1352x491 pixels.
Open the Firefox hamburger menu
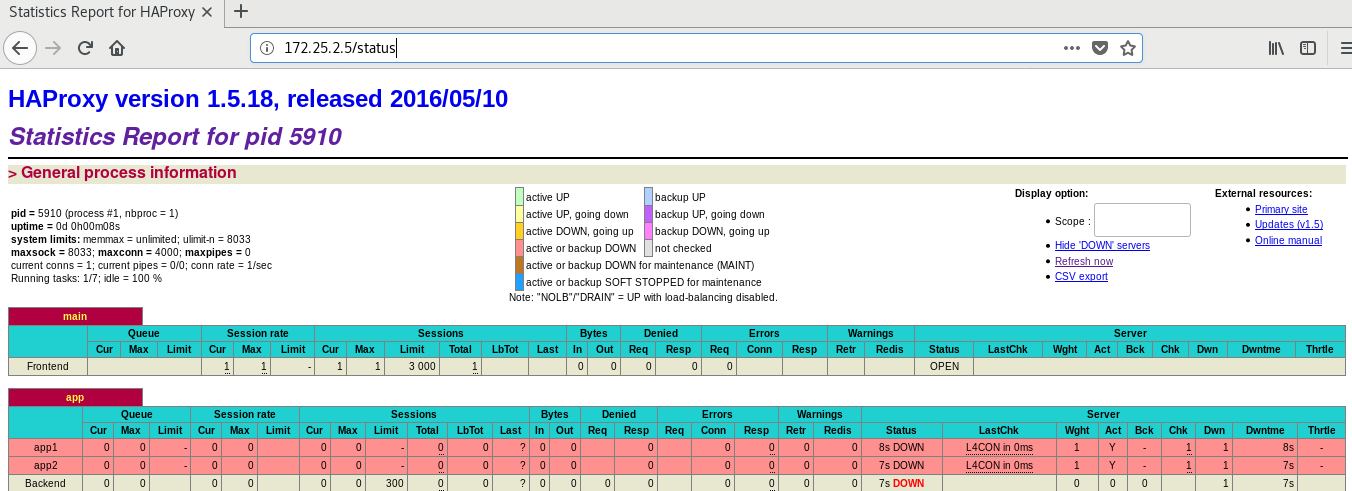(x=1344, y=48)
